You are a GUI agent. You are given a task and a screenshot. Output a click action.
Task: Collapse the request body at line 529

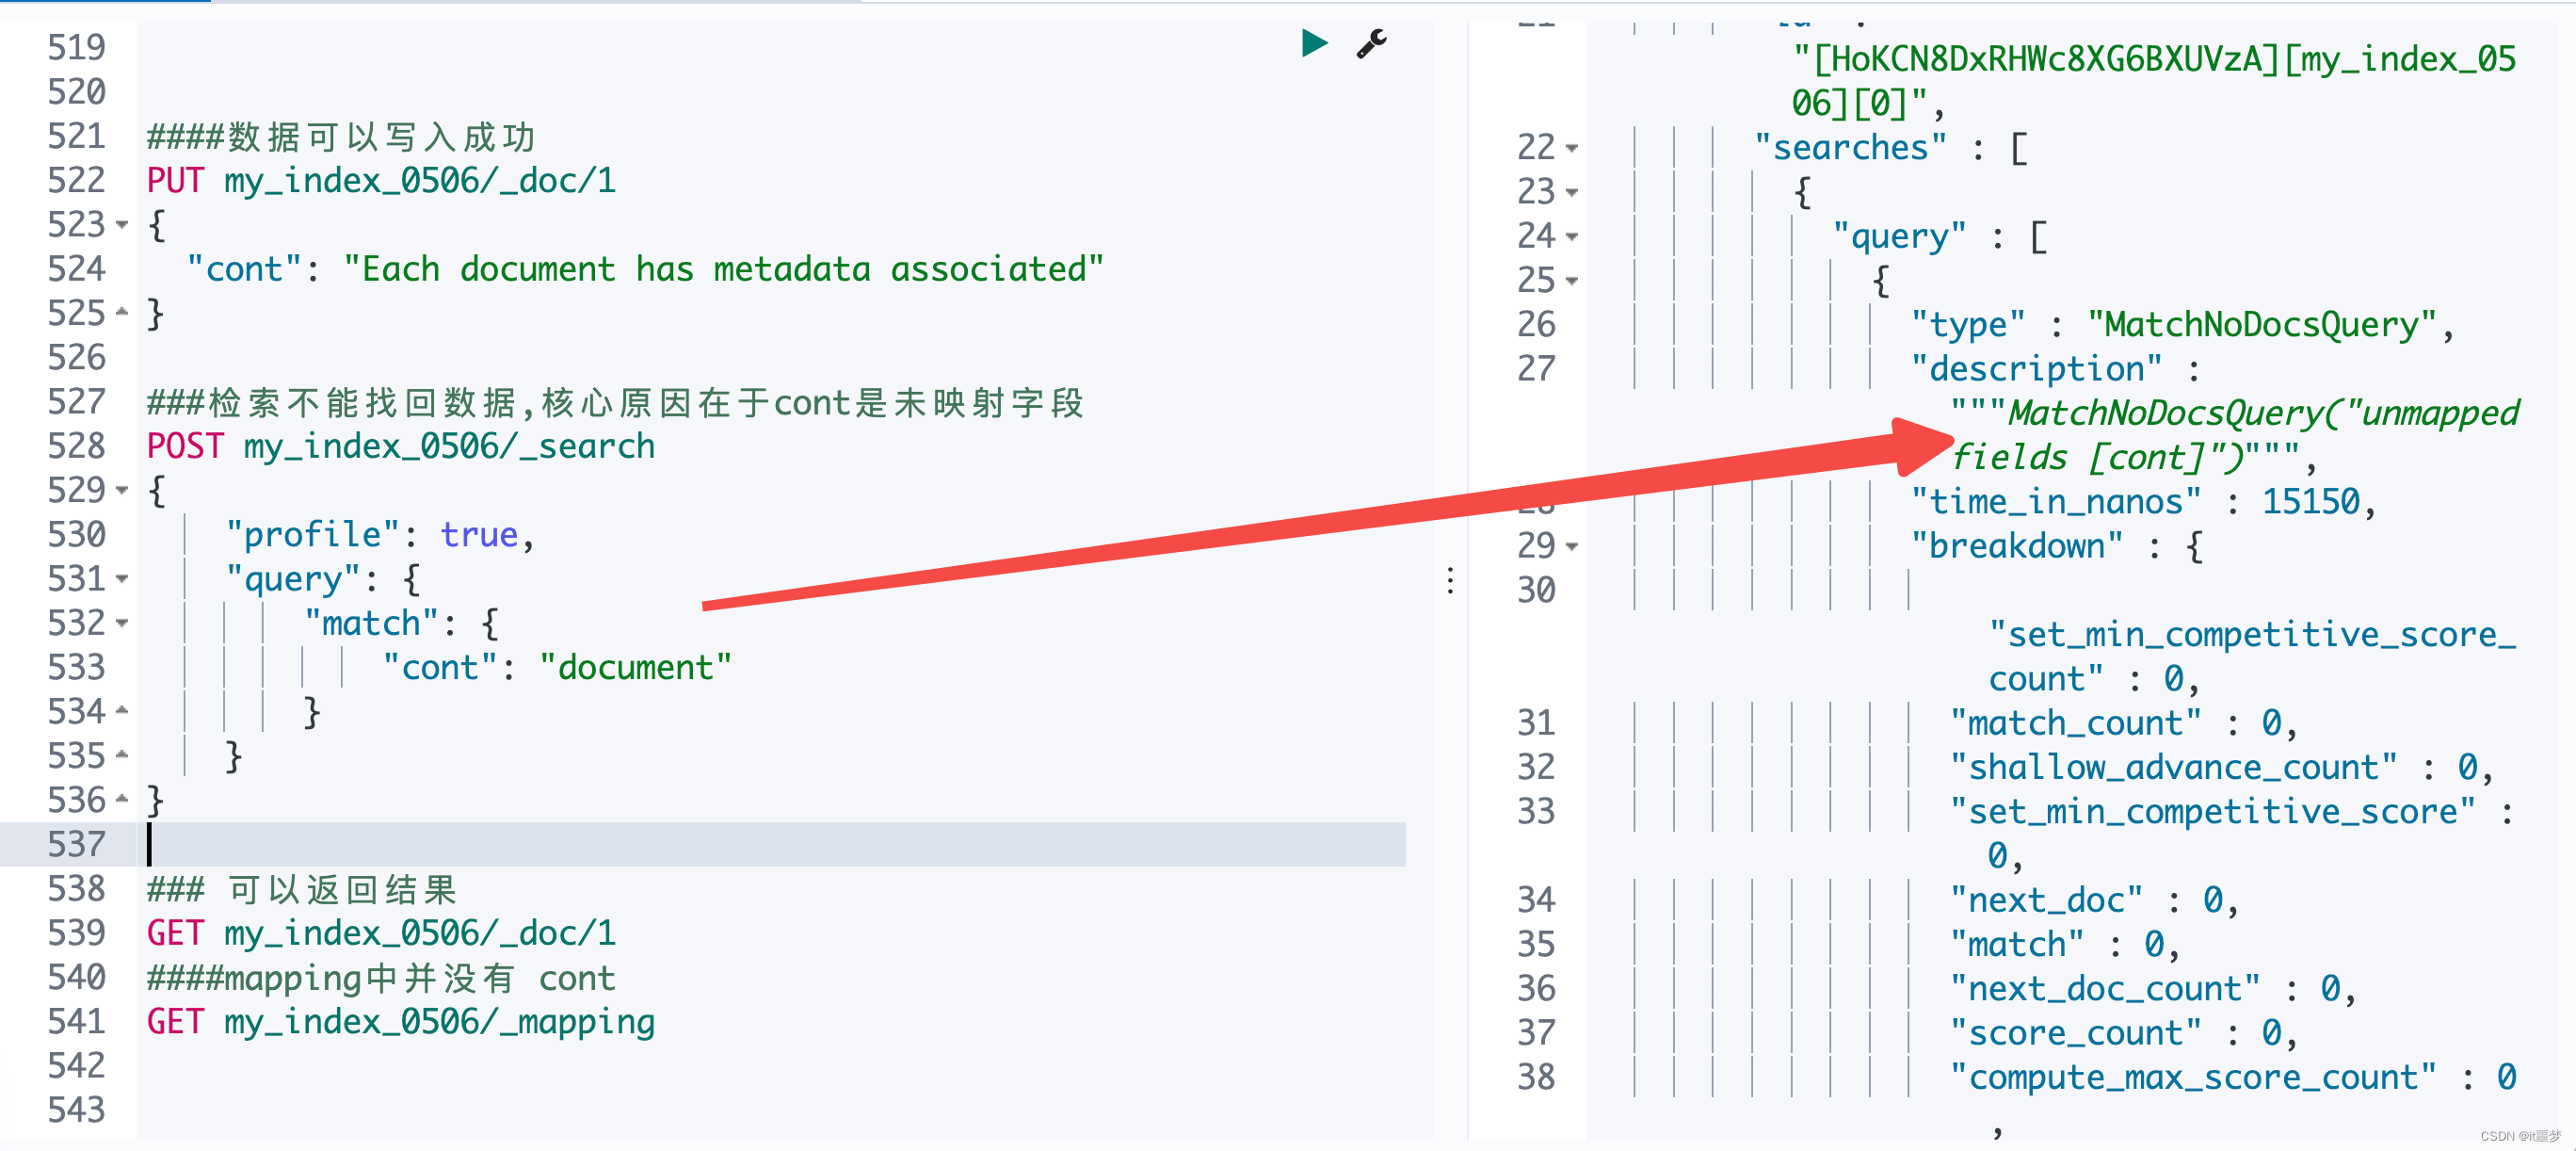122,490
